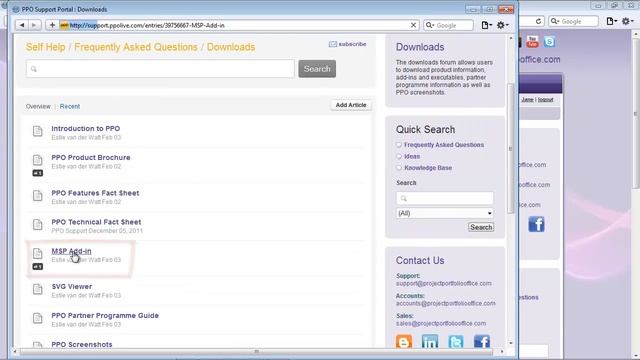This screenshot has width=640, height=360.
Task: Click document icon beside PPO Technical Fact Sheet
Action: (38, 224)
